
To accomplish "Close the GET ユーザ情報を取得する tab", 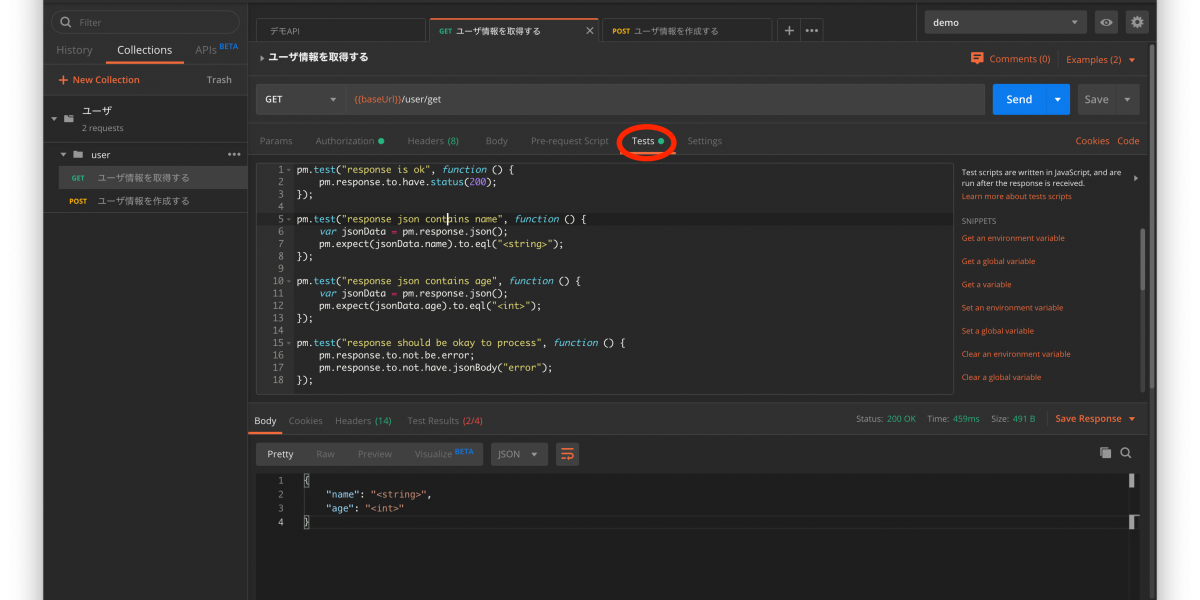I will pyautogui.click(x=589, y=31).
